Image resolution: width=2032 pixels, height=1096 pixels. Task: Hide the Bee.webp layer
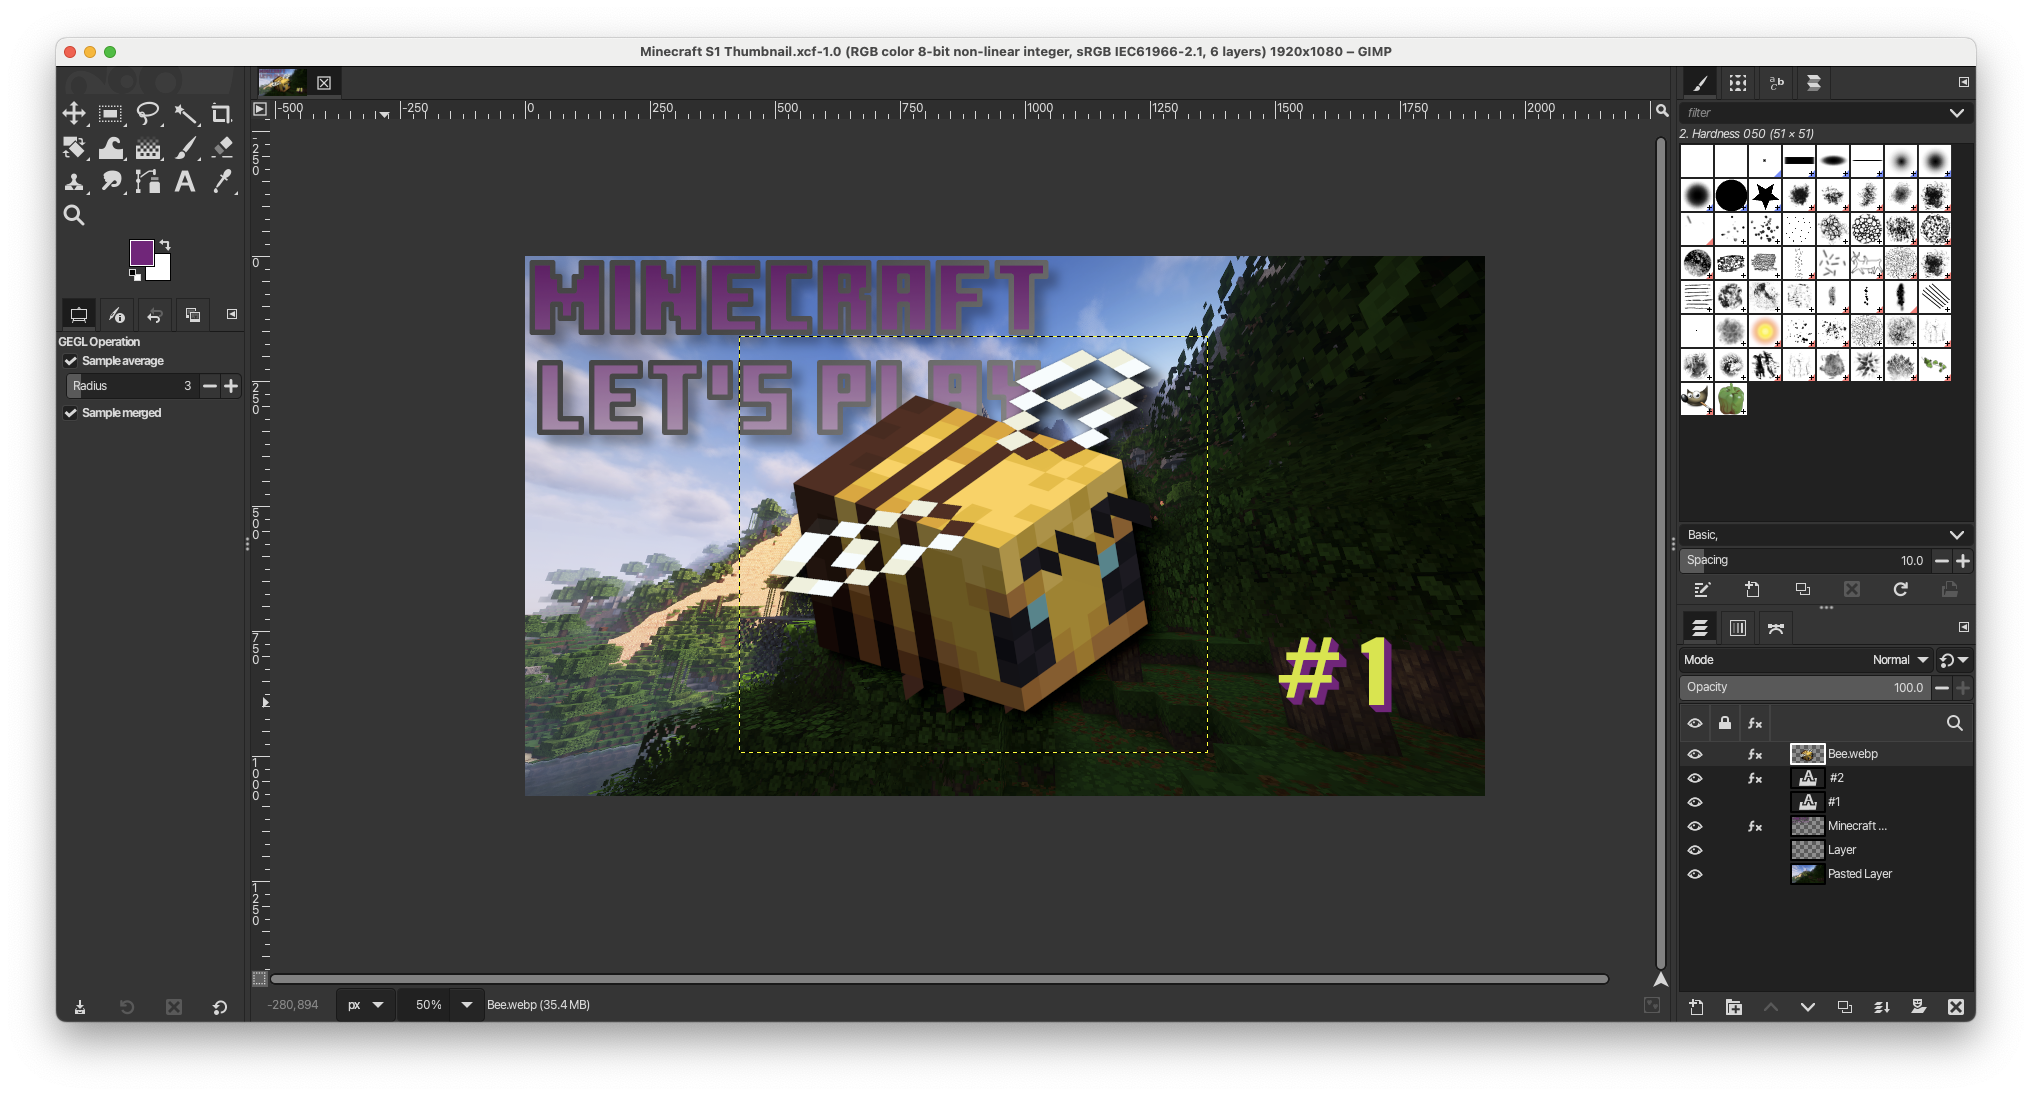click(x=1695, y=754)
